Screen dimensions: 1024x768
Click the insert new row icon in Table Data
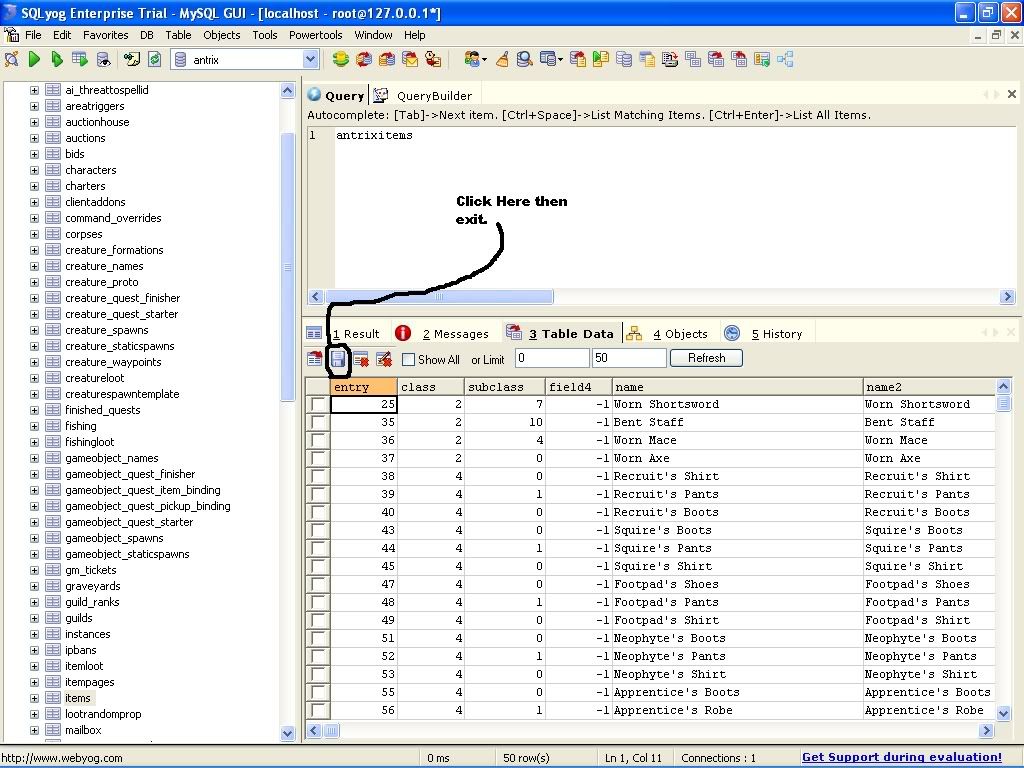[315, 359]
